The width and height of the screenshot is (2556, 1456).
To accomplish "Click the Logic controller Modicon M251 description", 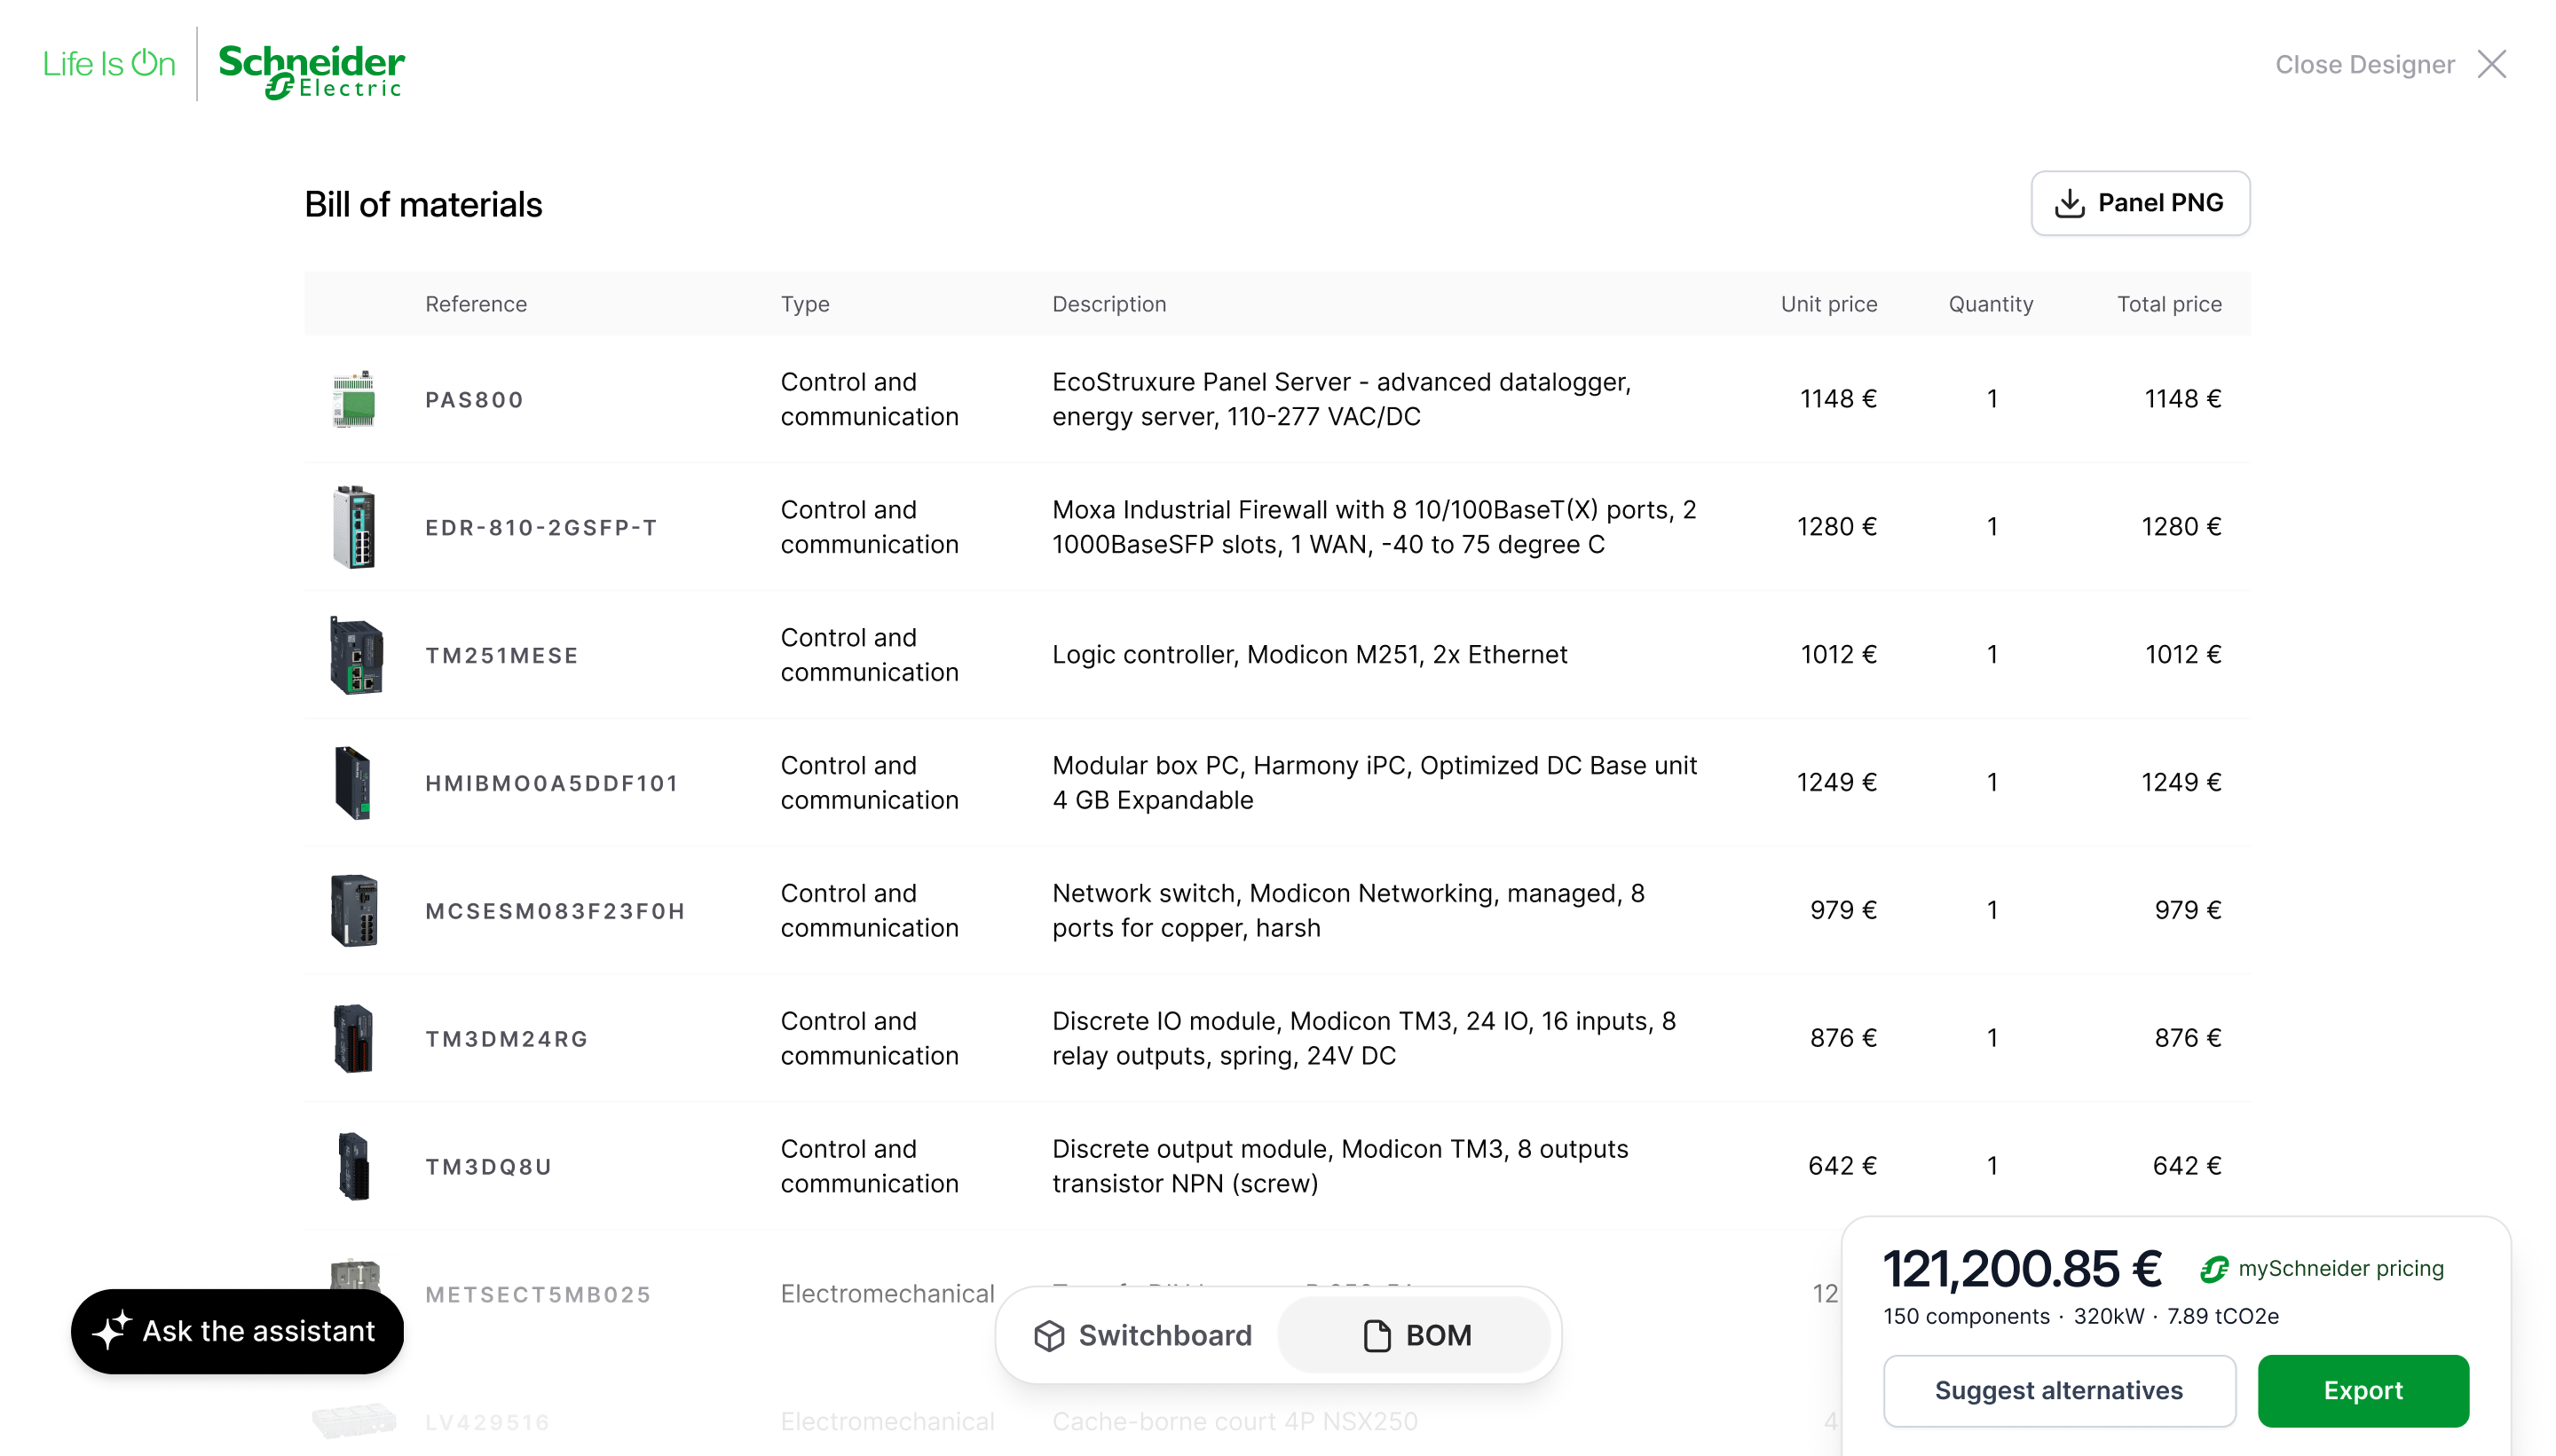I will click(1310, 655).
